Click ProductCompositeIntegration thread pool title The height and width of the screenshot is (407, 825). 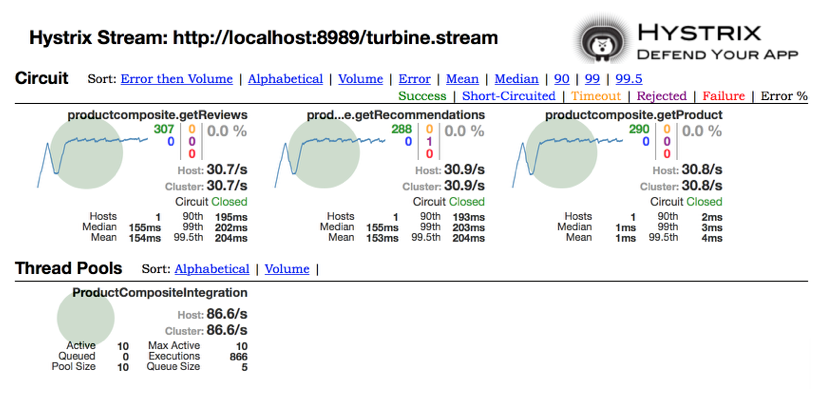pyautogui.click(x=160, y=293)
